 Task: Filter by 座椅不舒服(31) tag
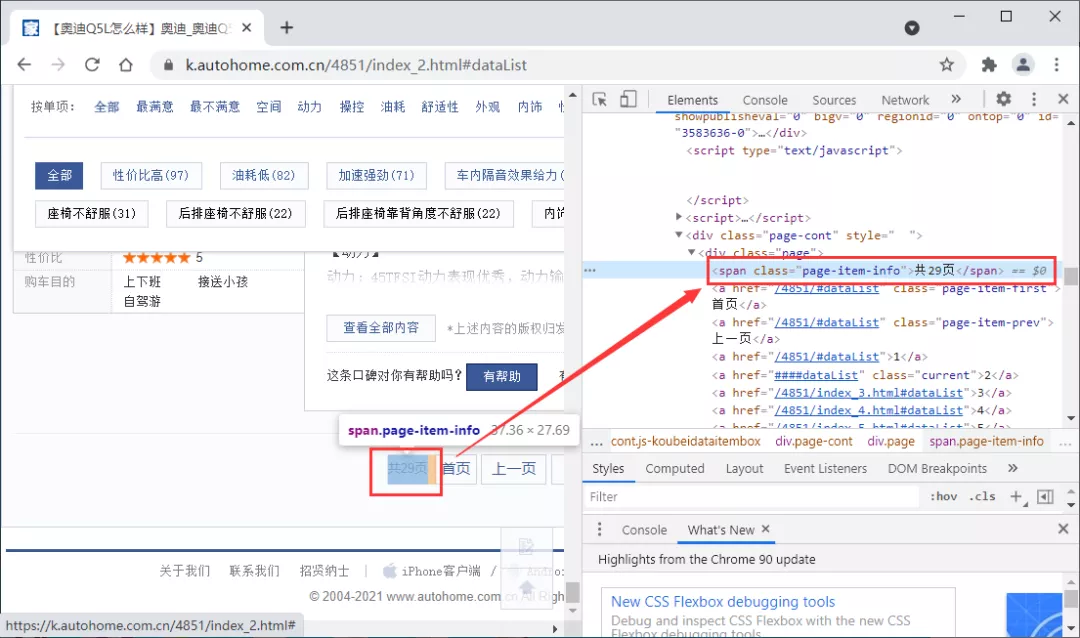pyautogui.click(x=91, y=214)
